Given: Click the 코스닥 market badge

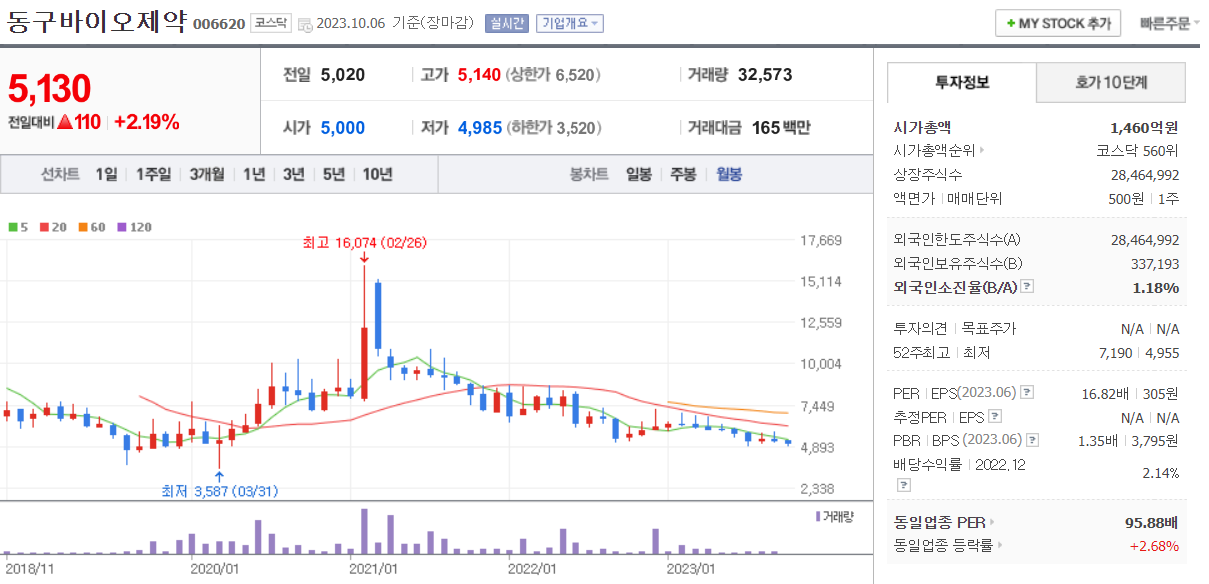Looking at the screenshot, I should [x=270, y=23].
